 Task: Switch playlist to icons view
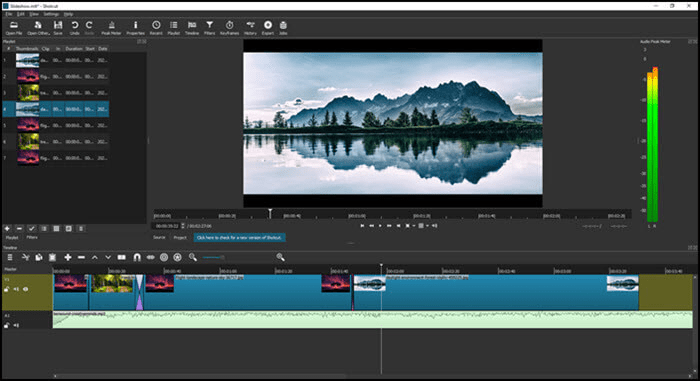tap(68, 229)
